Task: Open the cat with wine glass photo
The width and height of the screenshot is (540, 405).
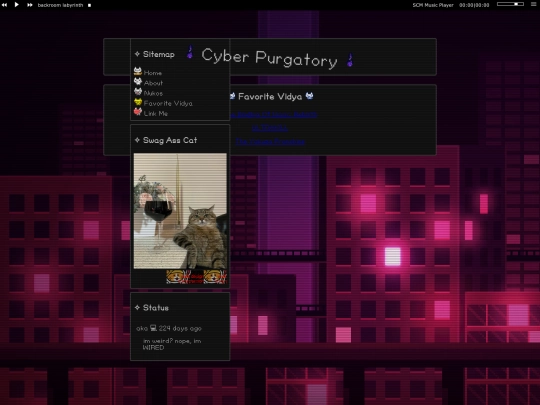Action: [x=180, y=211]
